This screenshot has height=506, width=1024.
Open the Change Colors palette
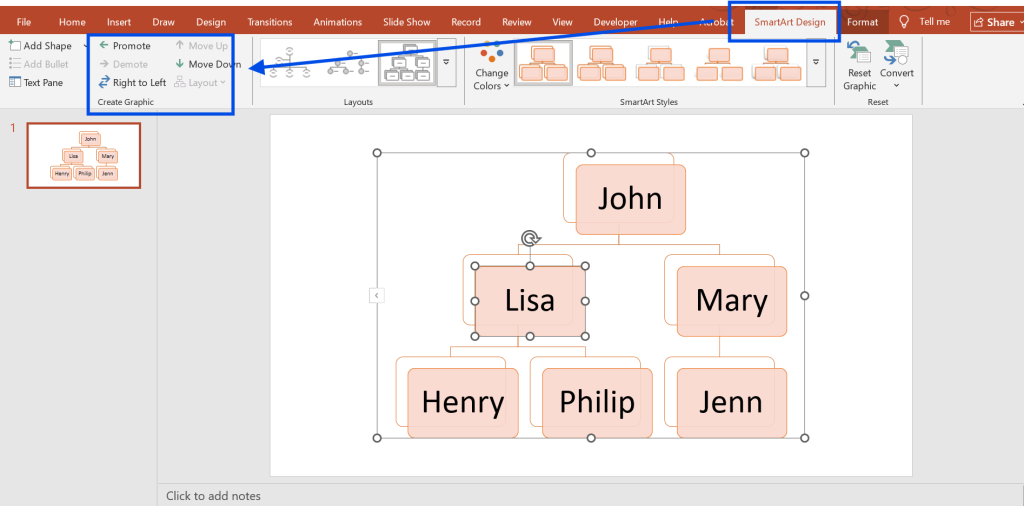click(x=491, y=66)
